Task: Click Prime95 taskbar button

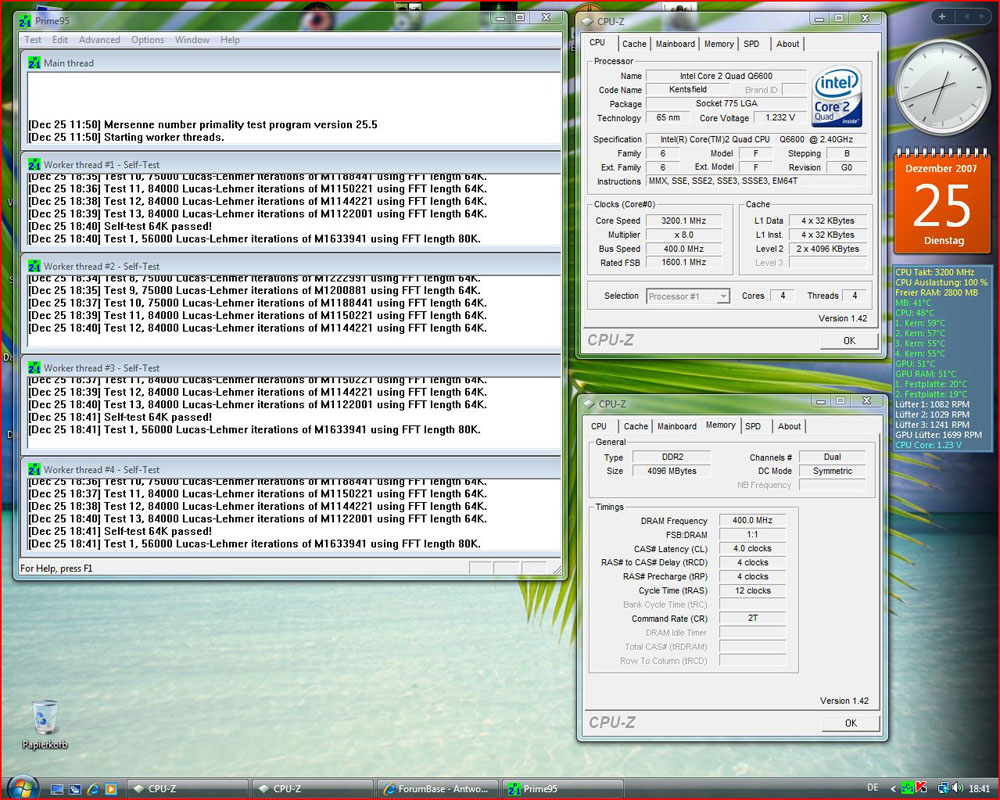Action: (x=562, y=789)
